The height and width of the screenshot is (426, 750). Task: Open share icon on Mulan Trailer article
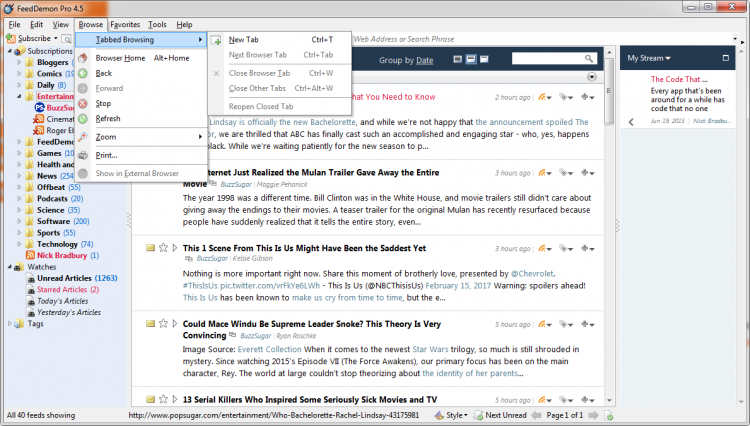pyautogui.click(x=544, y=173)
